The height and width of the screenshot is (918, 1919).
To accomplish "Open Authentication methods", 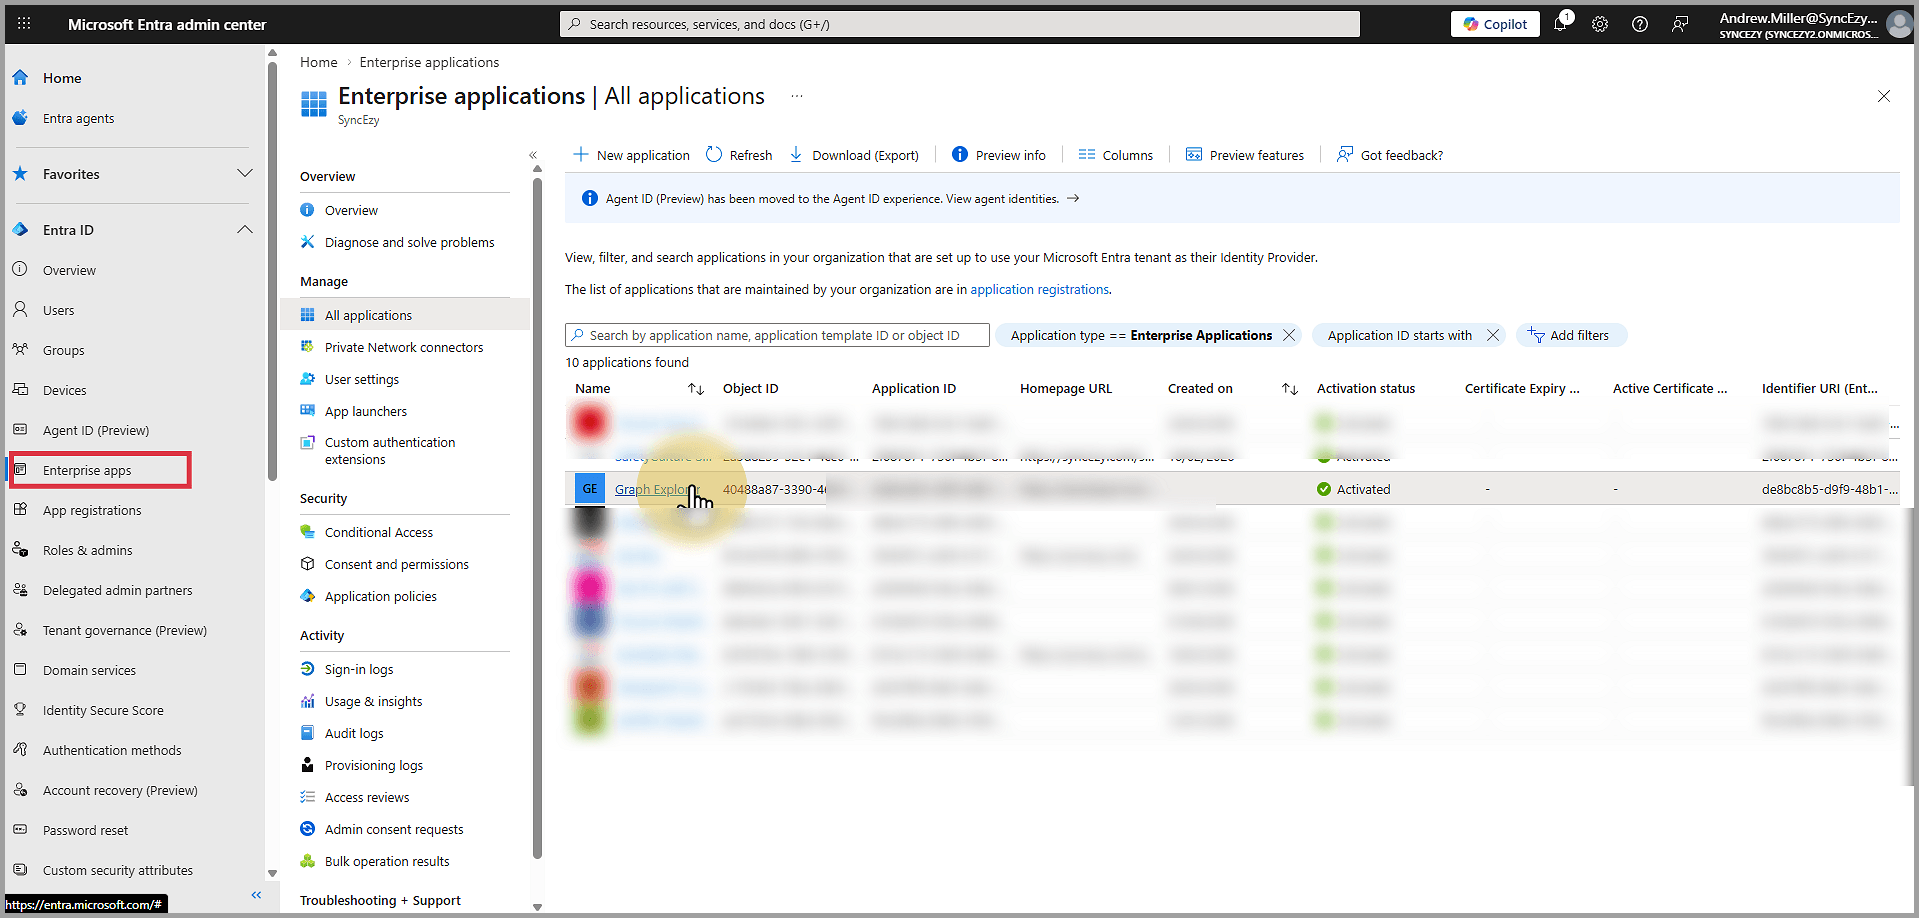I will 112,750.
